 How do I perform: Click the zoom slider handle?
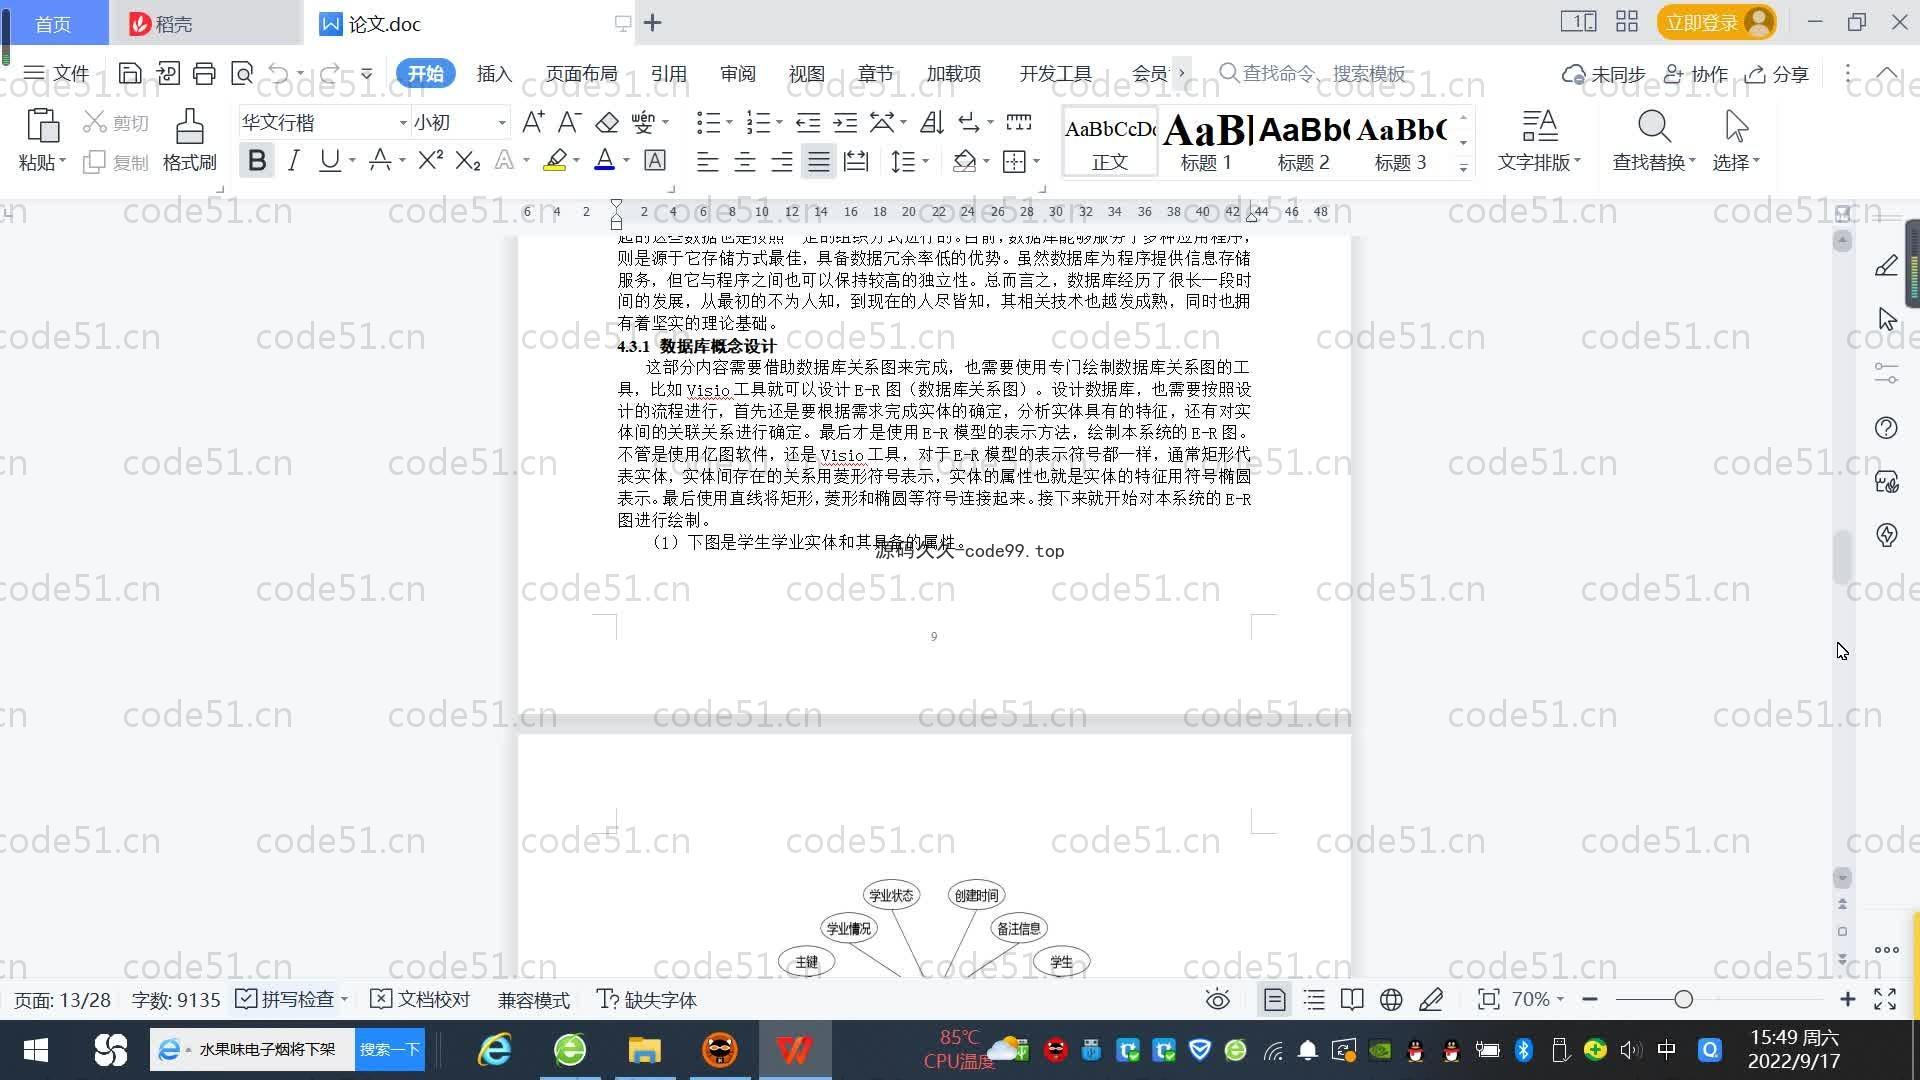tap(1683, 999)
